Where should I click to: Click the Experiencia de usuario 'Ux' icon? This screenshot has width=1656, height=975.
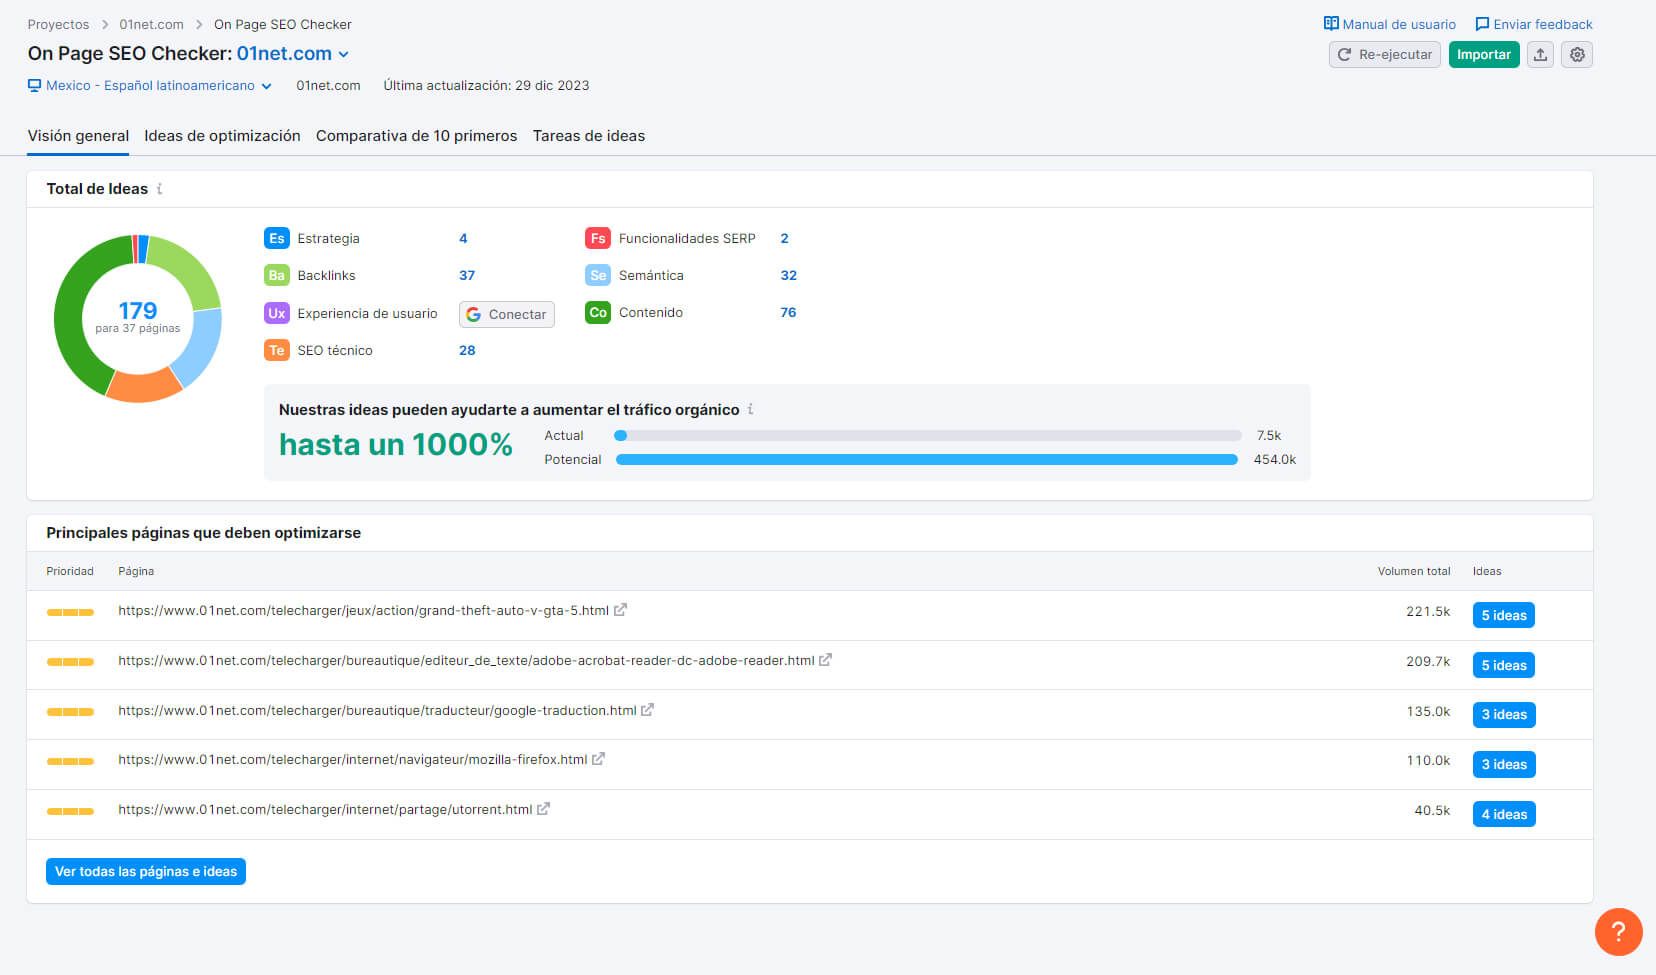(276, 313)
